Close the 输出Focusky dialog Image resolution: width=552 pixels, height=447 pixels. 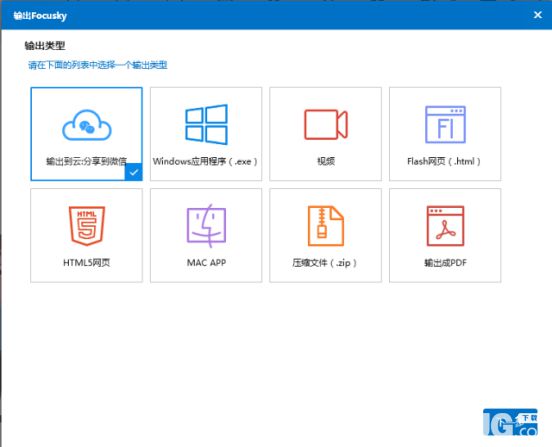point(538,15)
